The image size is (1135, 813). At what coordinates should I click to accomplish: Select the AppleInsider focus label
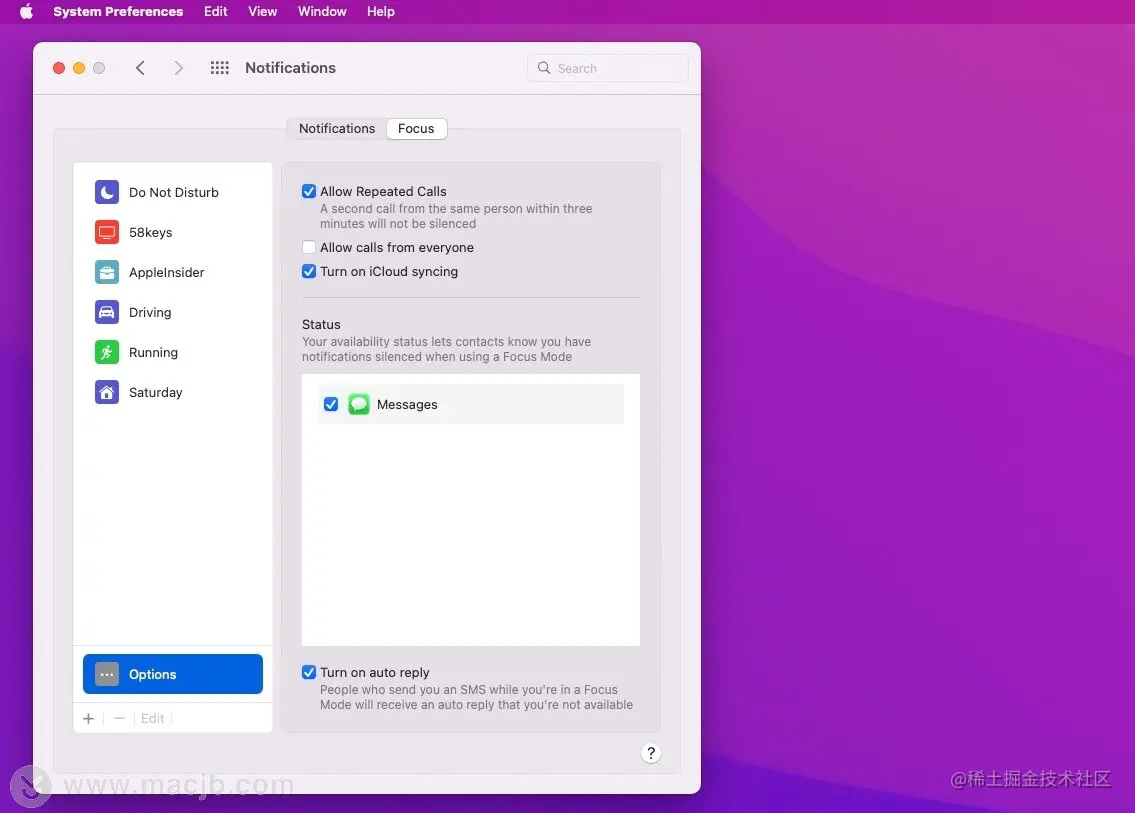coord(166,272)
